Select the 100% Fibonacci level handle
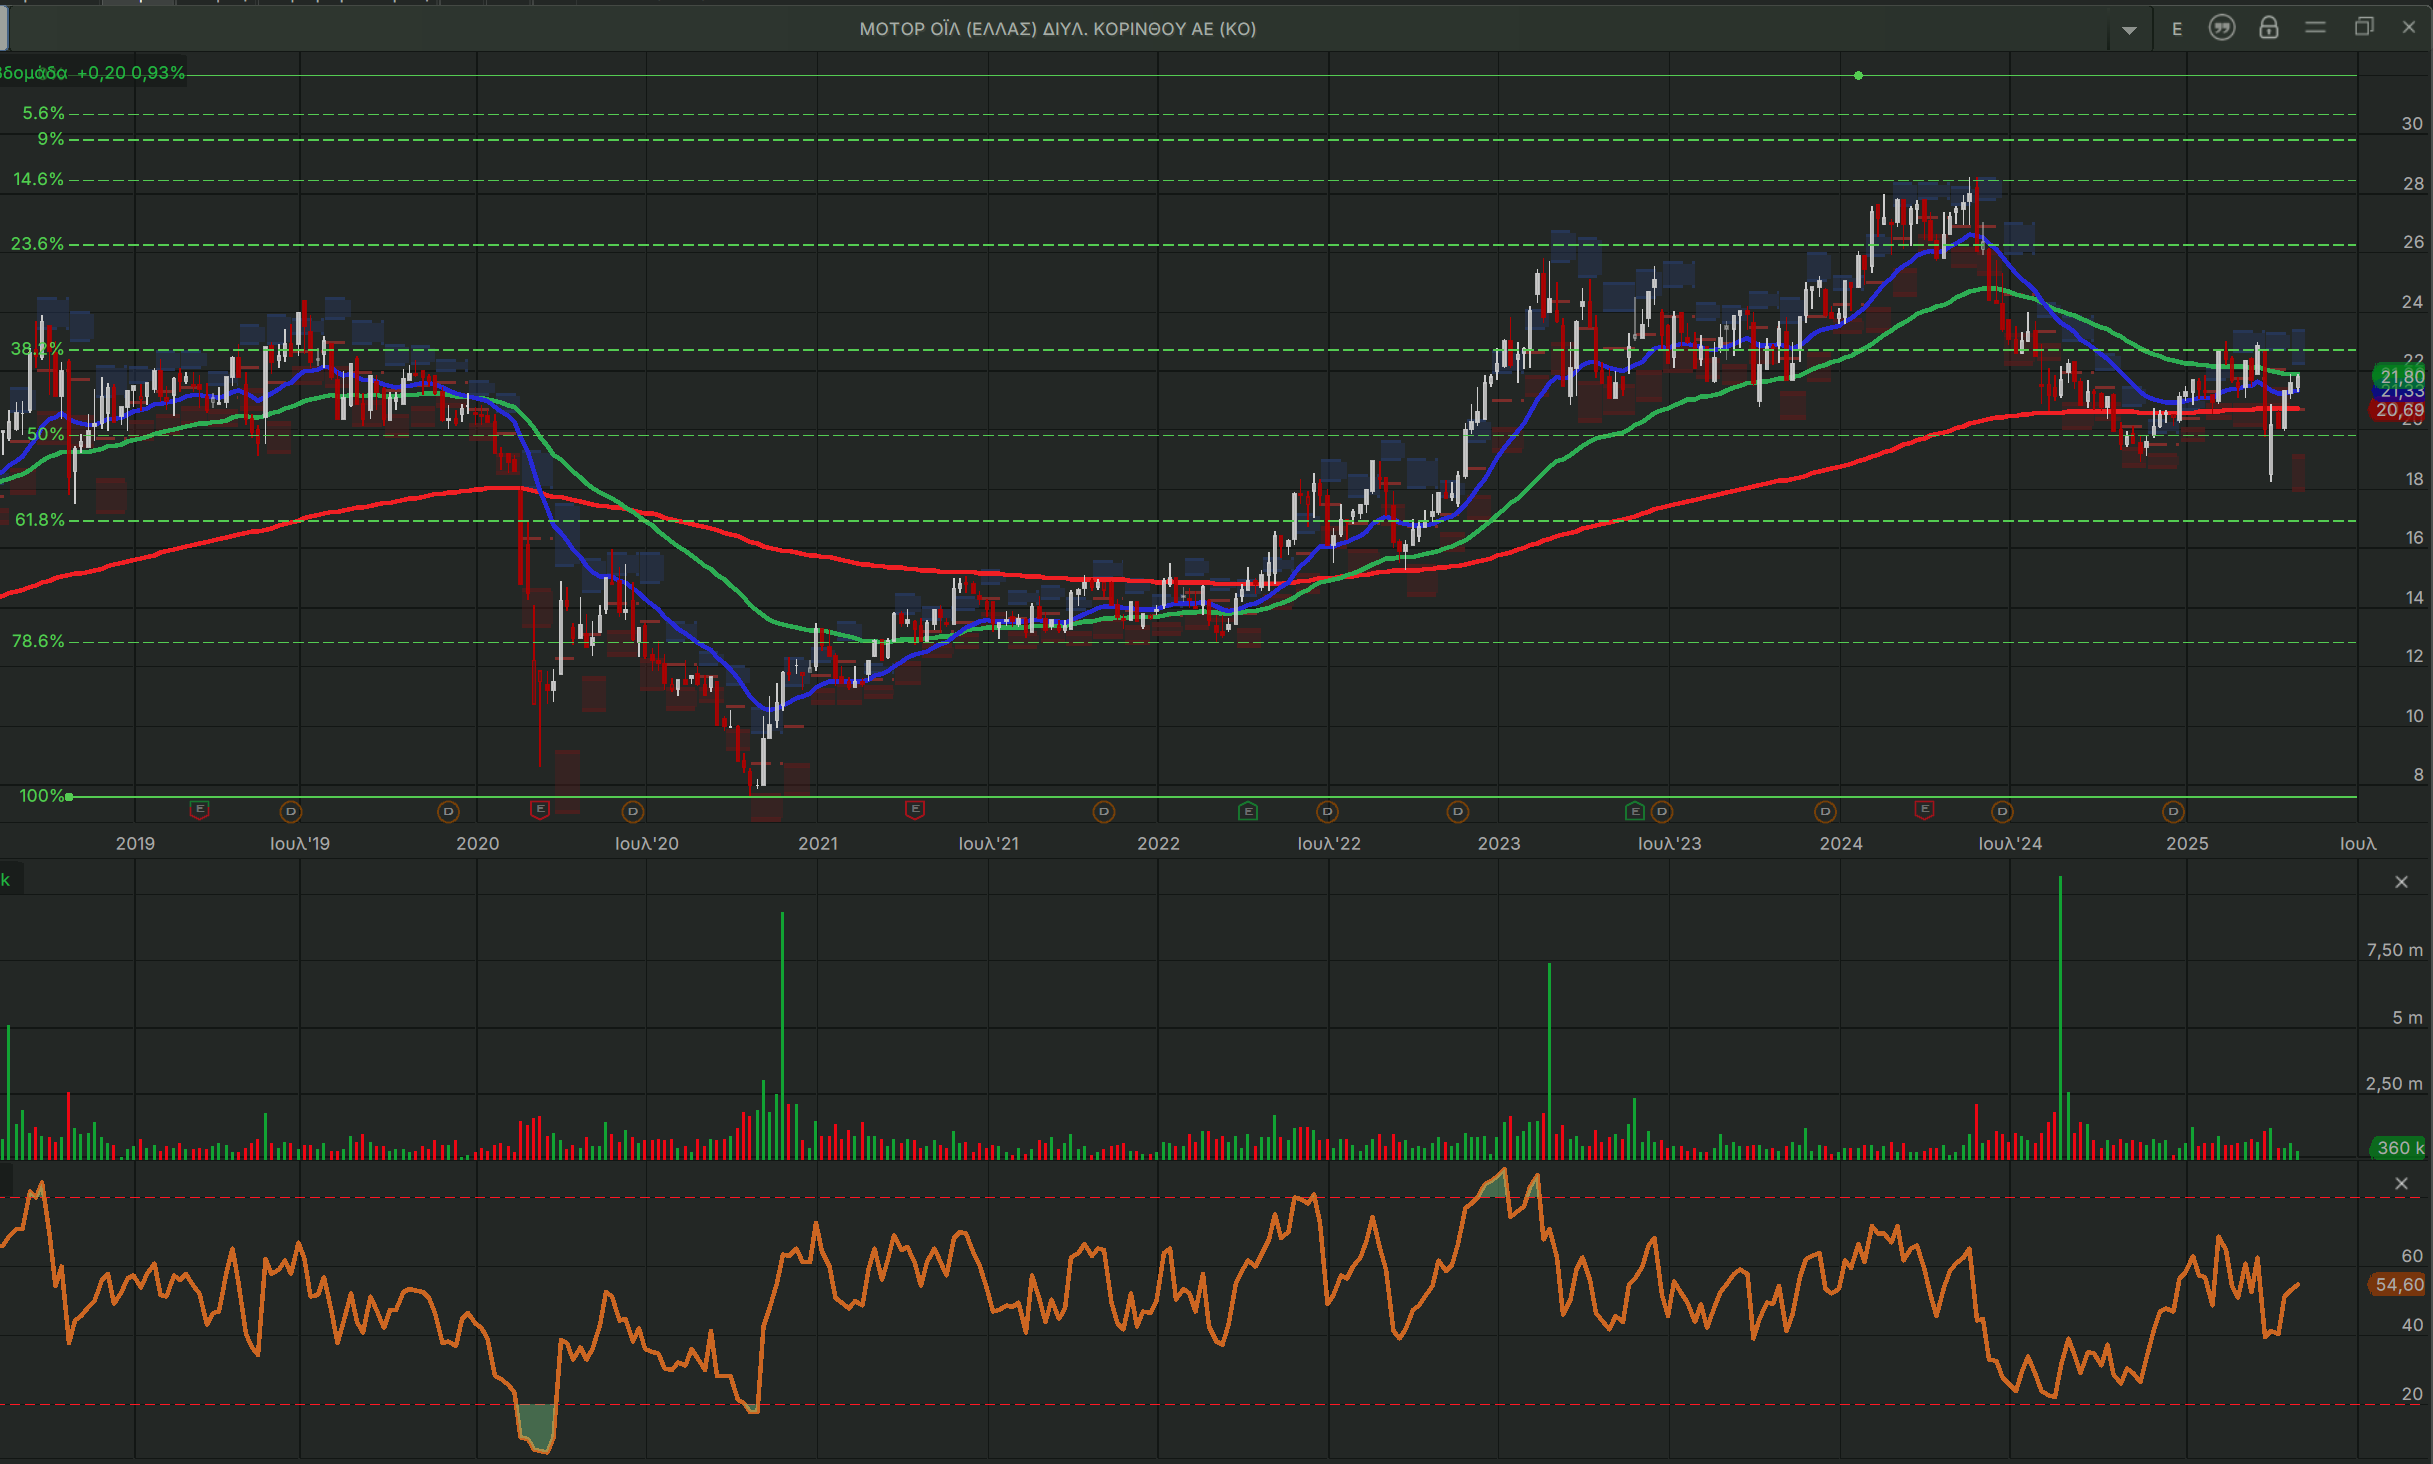Screen dimensions: 2433x1464 [69, 797]
